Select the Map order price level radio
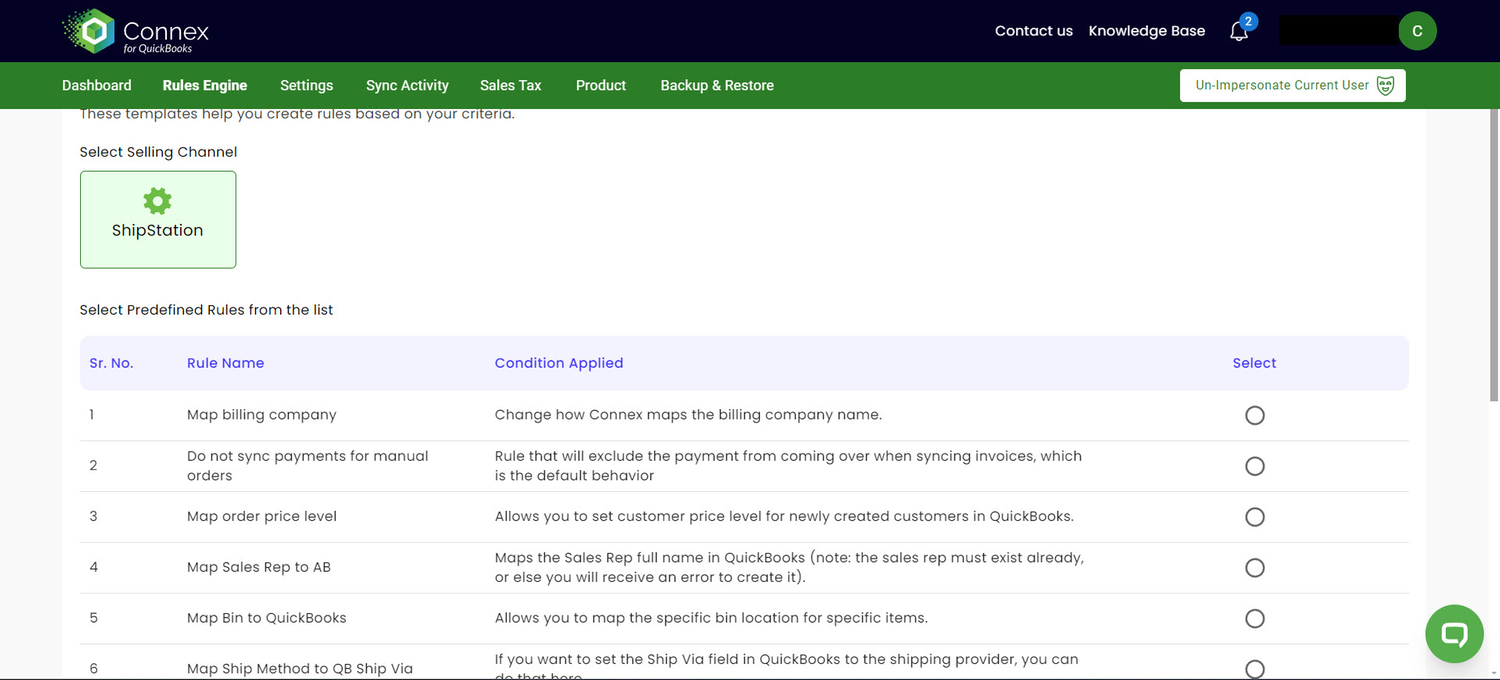This screenshot has height=680, width=1500. (1255, 517)
